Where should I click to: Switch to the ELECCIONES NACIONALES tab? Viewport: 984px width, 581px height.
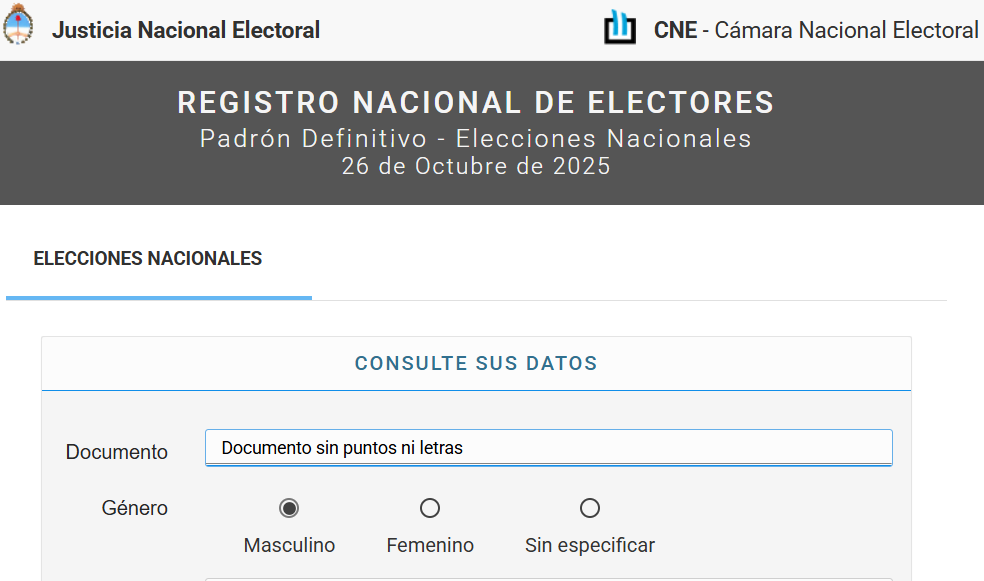(147, 258)
